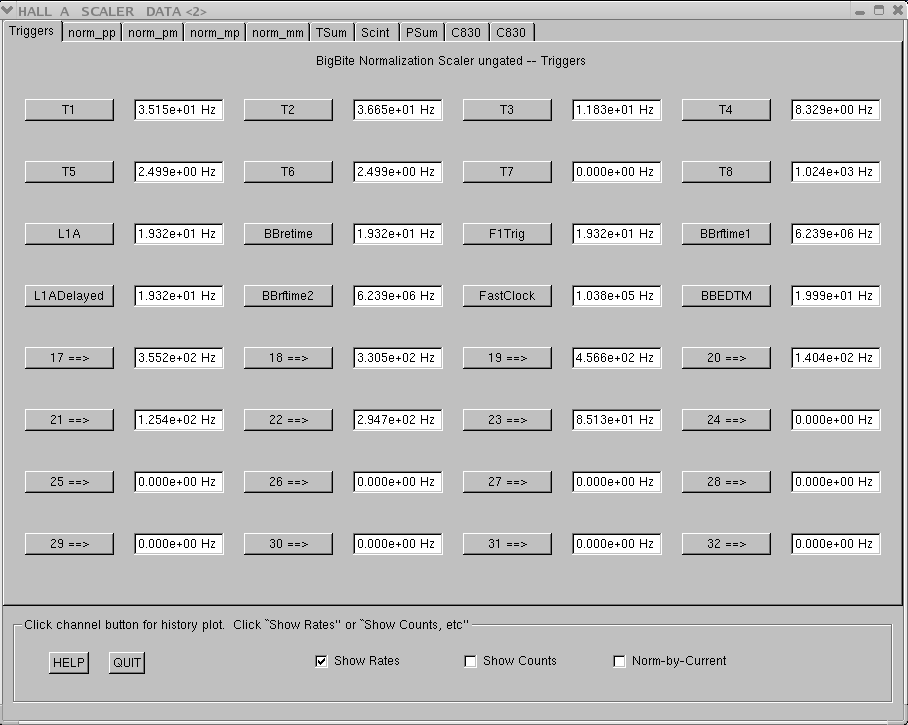The width and height of the screenshot is (908, 725).
Task: Tick the Show Counts checkbox
Action: 470,661
